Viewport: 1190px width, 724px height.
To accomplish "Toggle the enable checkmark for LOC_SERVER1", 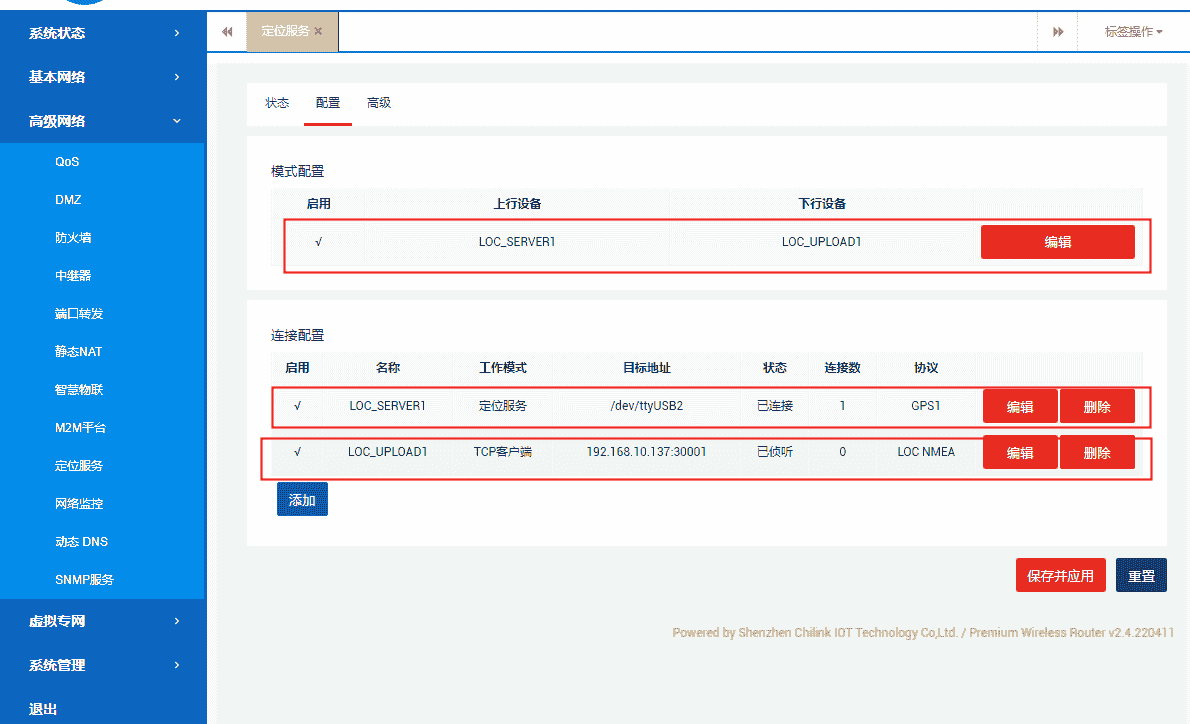I will 297,406.
